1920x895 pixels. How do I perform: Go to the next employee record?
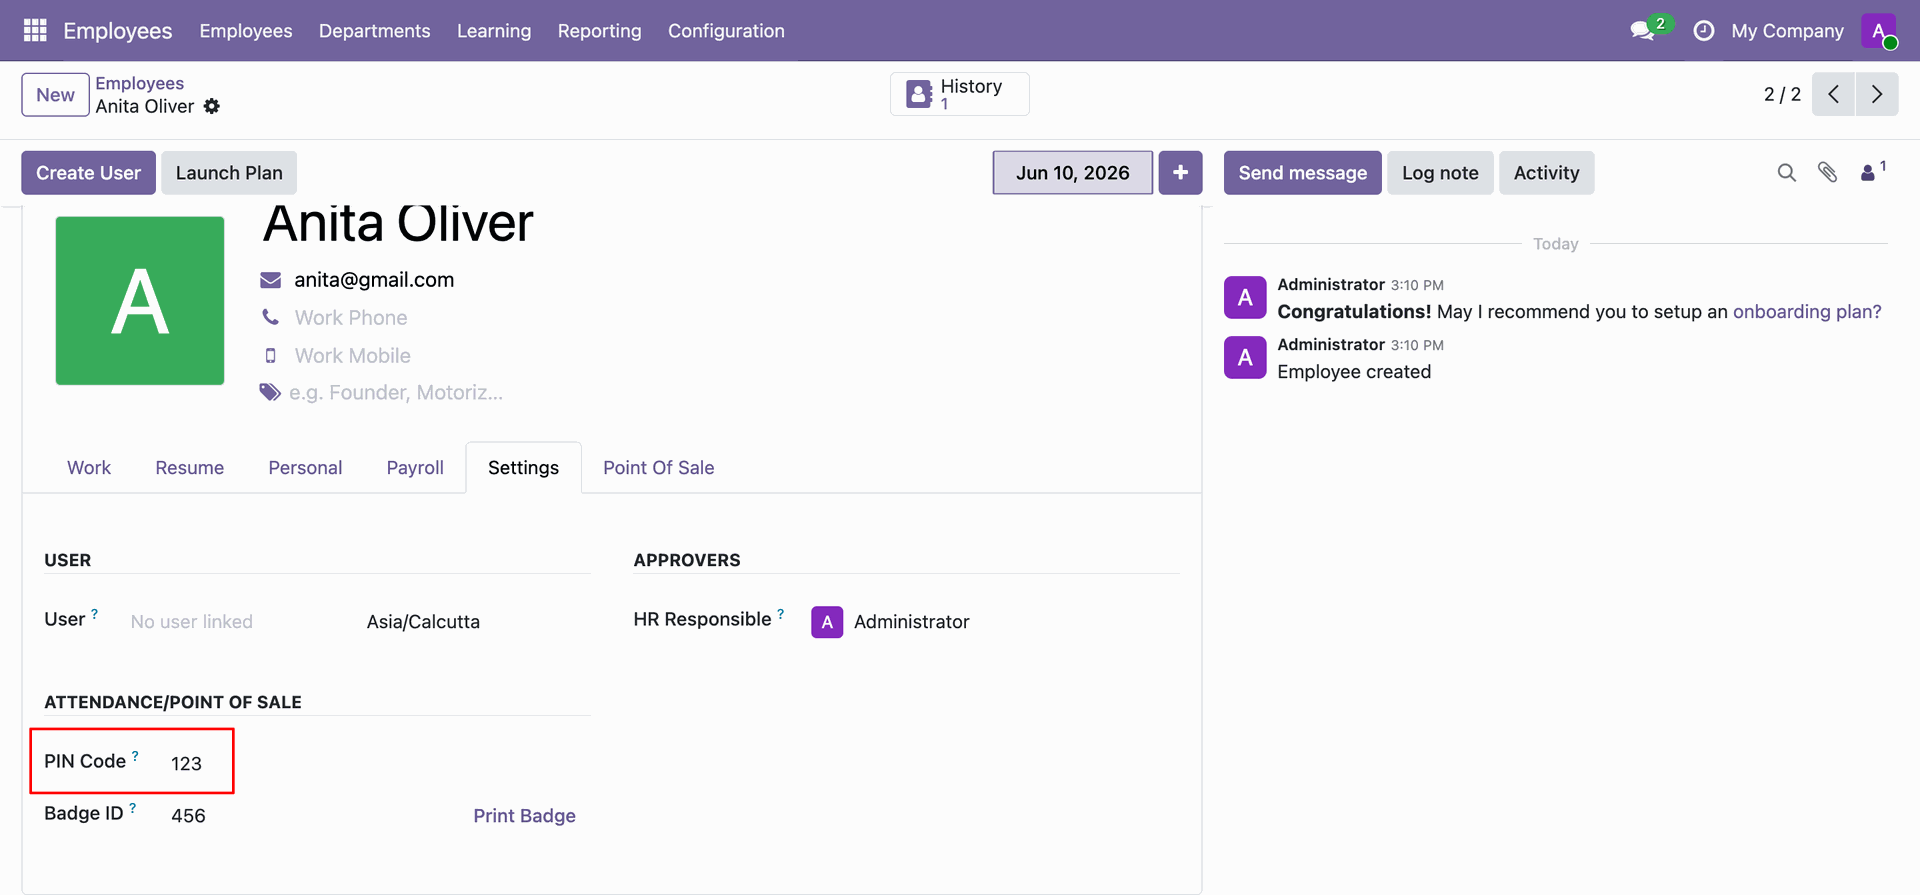click(1877, 94)
